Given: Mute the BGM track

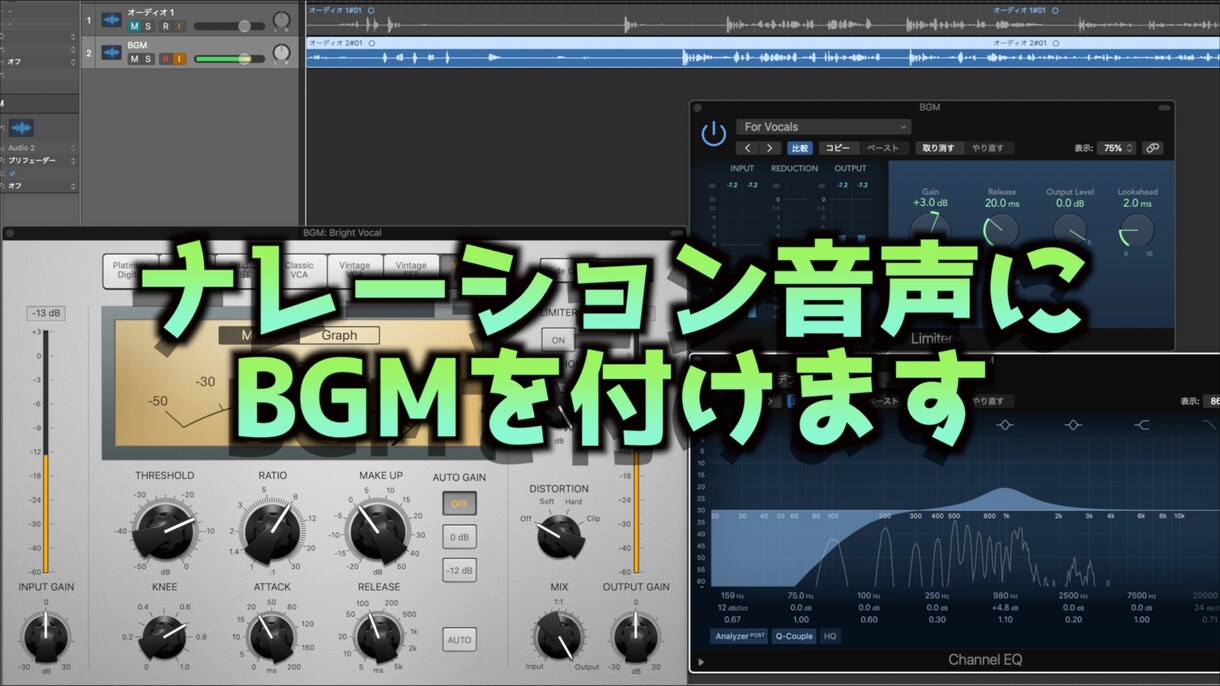Looking at the screenshot, I should click(134, 59).
